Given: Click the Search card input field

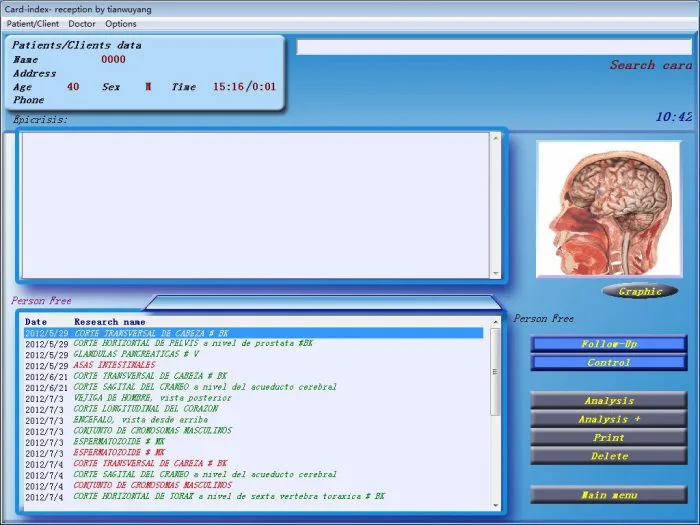Looking at the screenshot, I should 494,47.
